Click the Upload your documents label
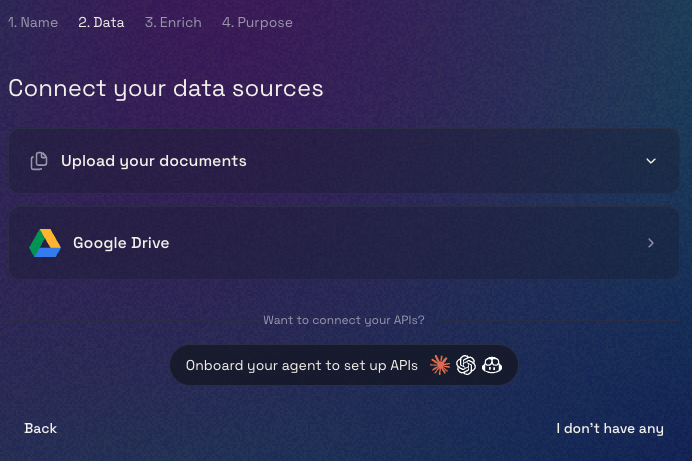This screenshot has width=692, height=461. coord(154,161)
